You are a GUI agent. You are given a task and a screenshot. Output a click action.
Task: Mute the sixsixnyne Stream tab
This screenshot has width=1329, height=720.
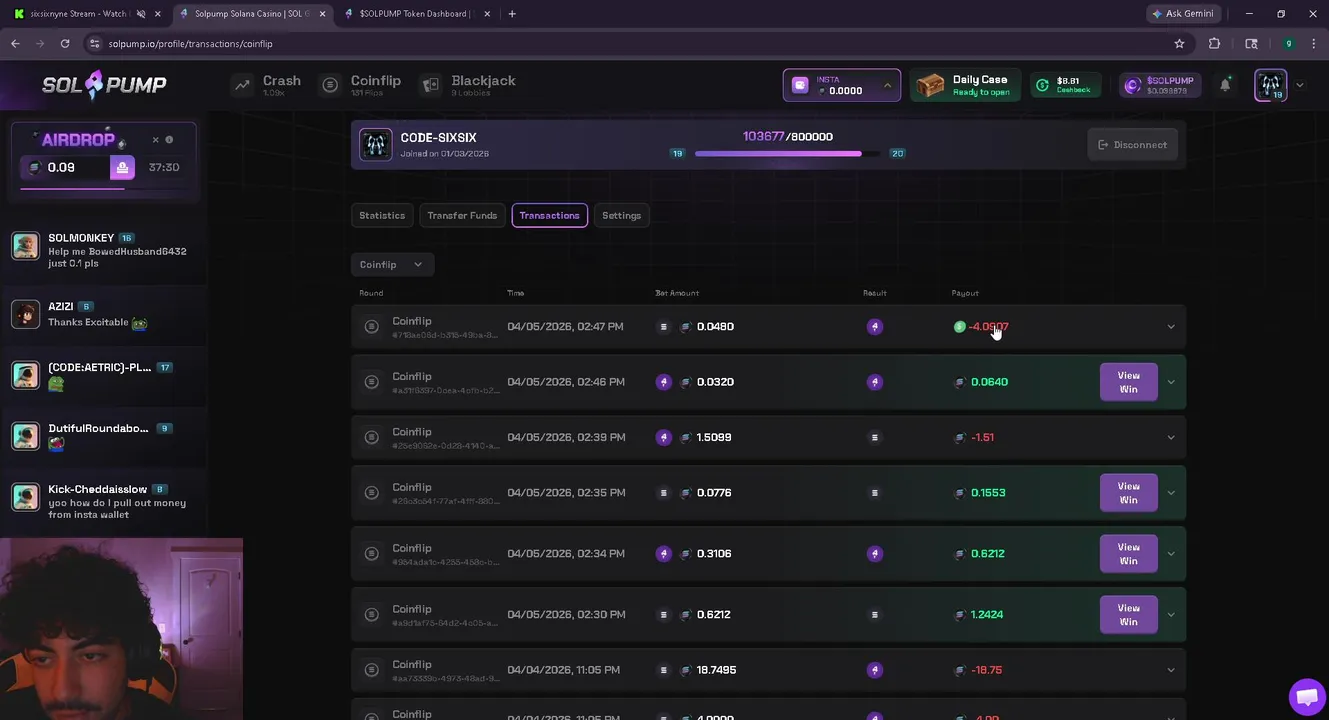pos(141,14)
